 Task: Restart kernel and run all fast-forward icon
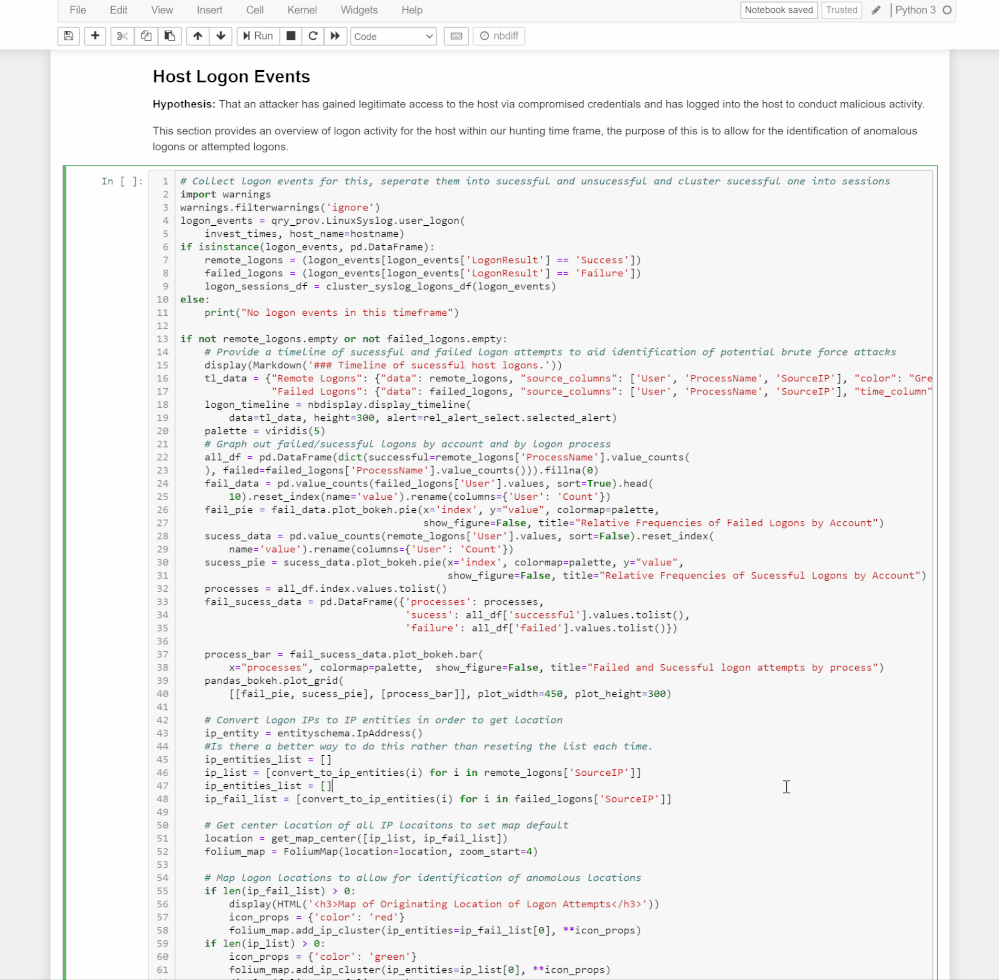click(335, 36)
